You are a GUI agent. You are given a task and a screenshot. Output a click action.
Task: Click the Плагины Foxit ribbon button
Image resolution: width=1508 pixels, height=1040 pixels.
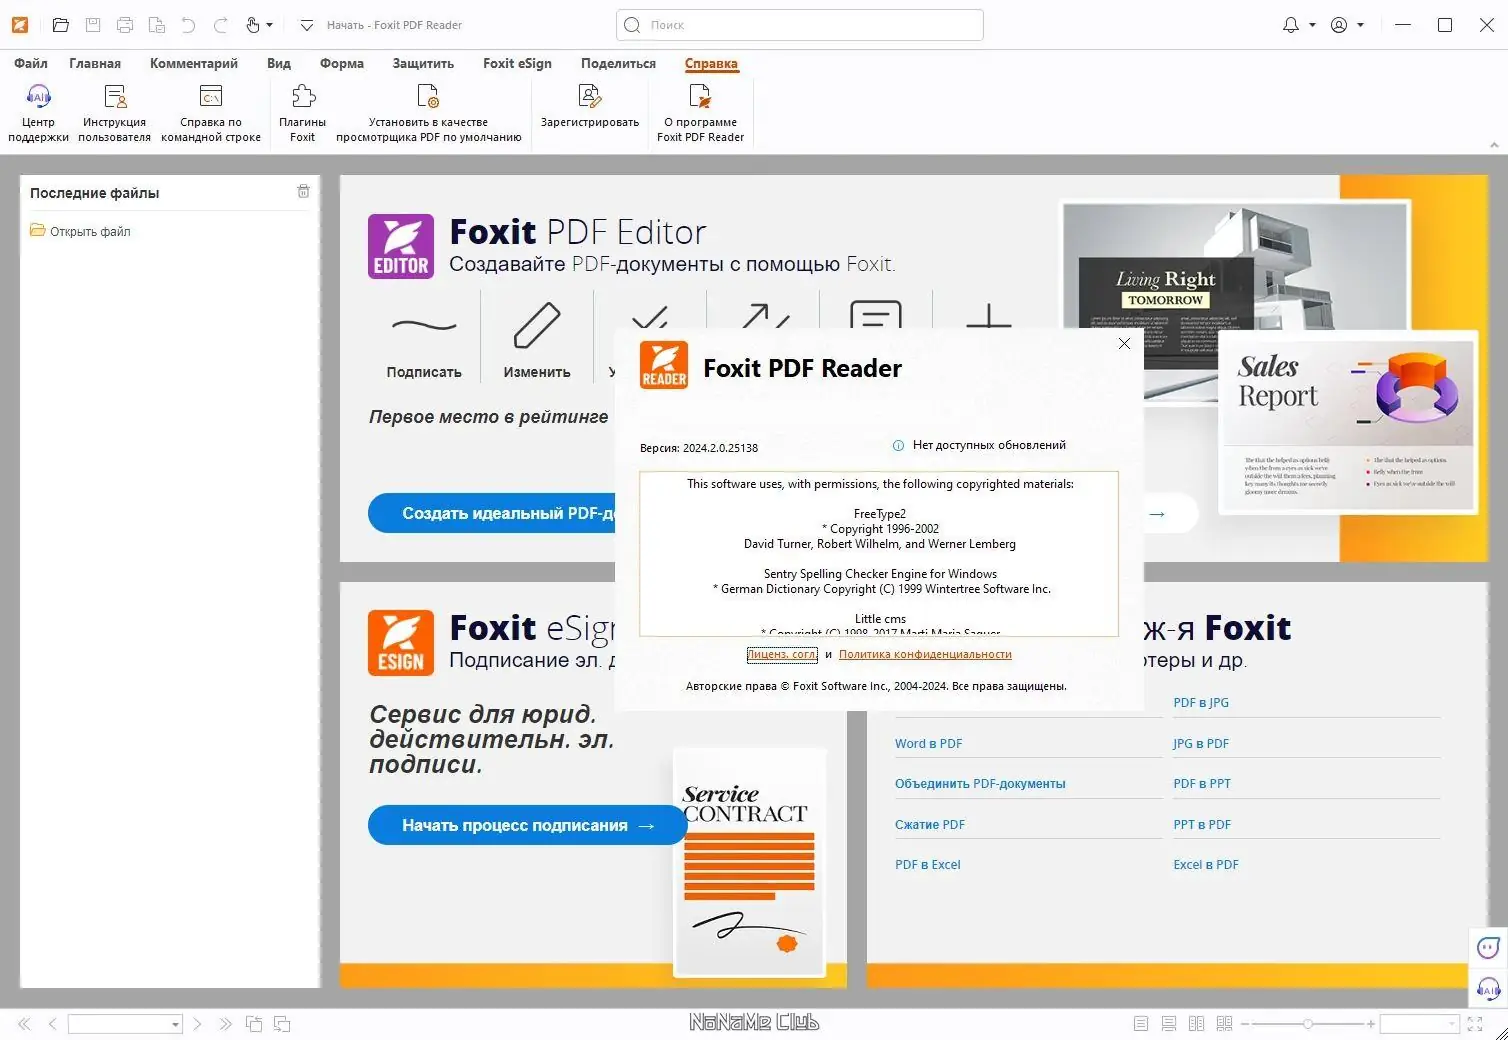coord(302,113)
